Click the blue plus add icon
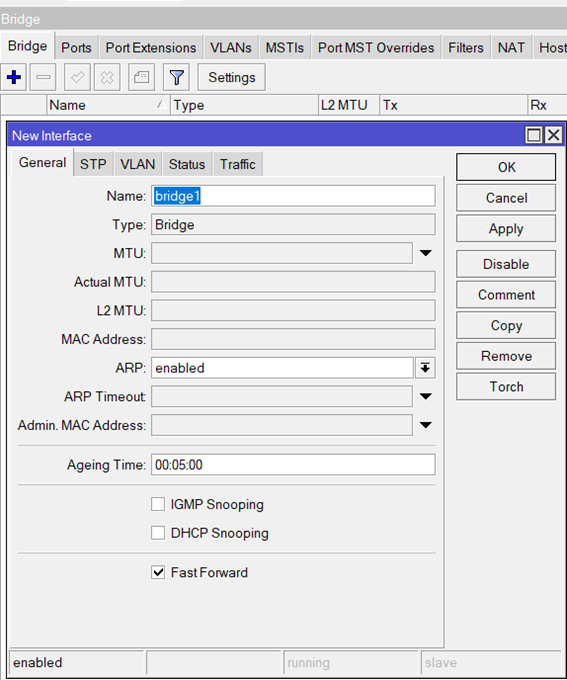 pos(14,77)
